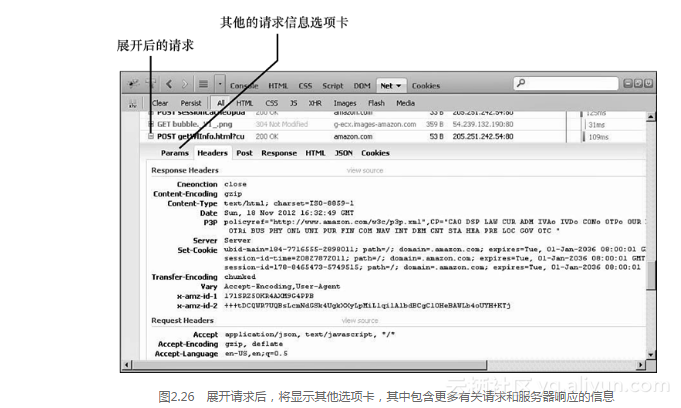Viewport: 681px width, 408px height.
Task: Open the Post request tab
Action: tap(245, 153)
